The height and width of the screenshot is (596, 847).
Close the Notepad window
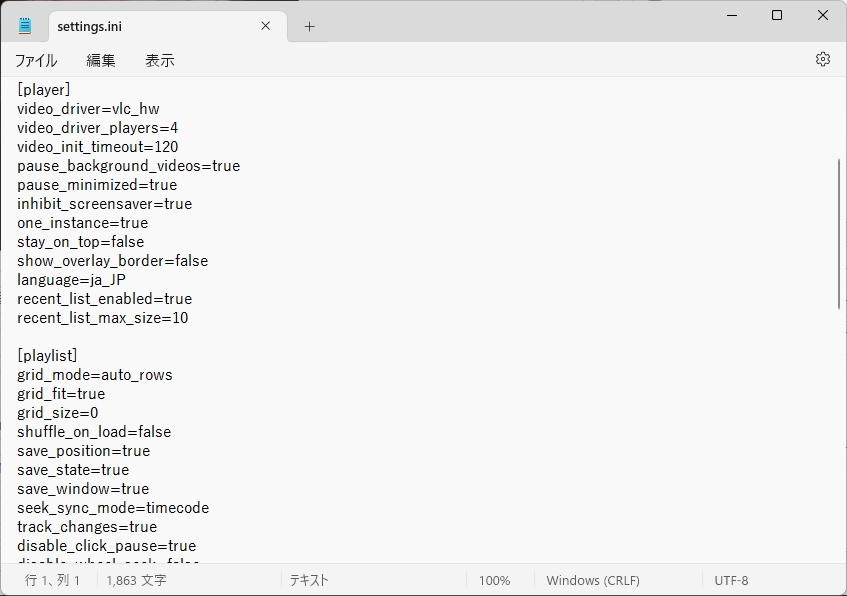pos(822,15)
